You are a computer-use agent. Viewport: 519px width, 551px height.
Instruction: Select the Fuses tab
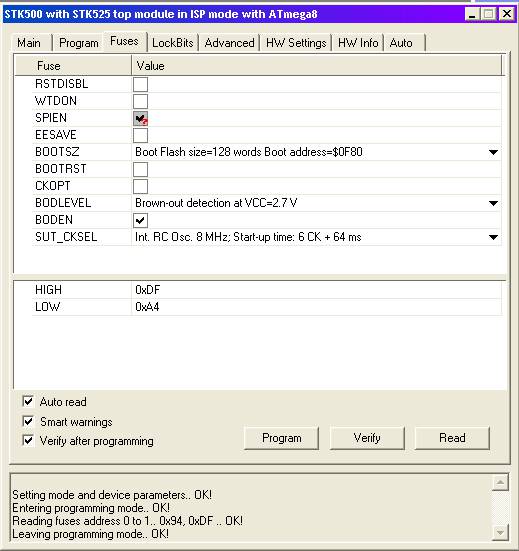[124, 41]
